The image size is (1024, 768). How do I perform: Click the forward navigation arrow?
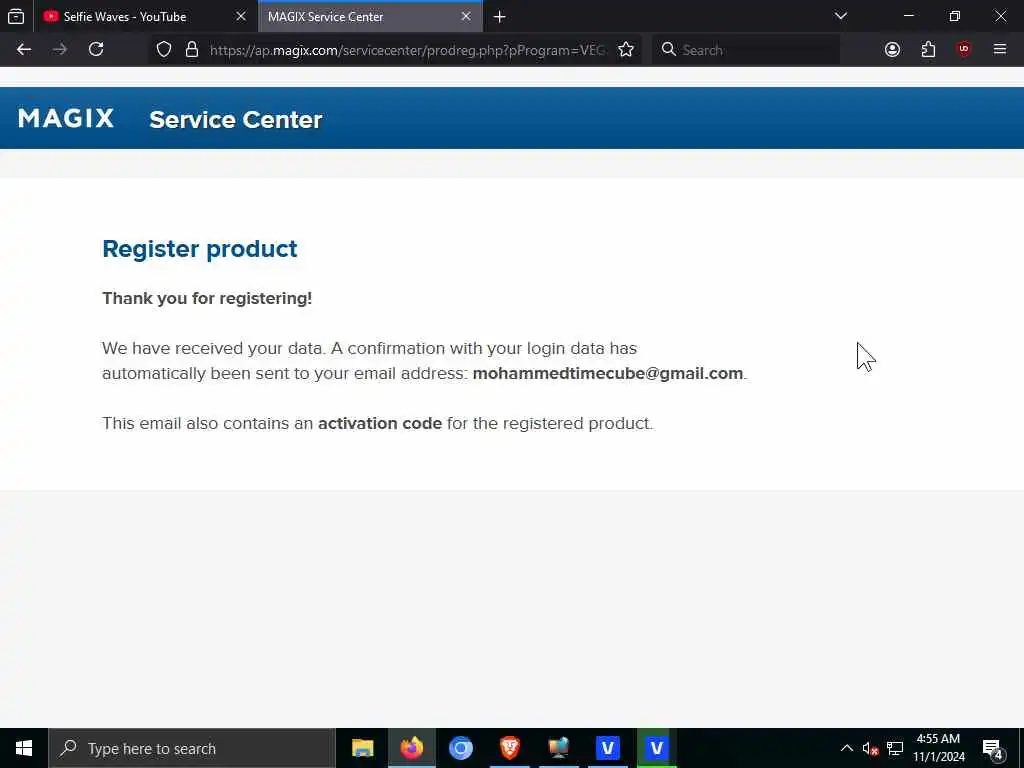pos(60,50)
